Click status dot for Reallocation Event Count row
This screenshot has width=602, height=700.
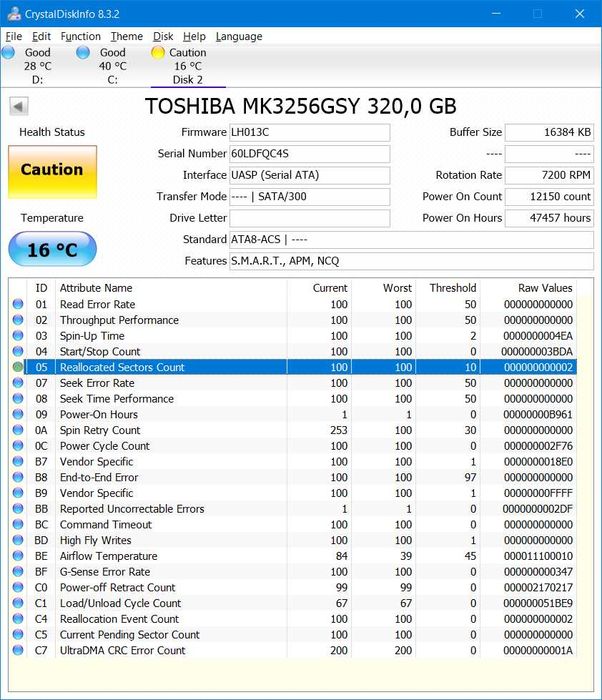click(x=18, y=619)
